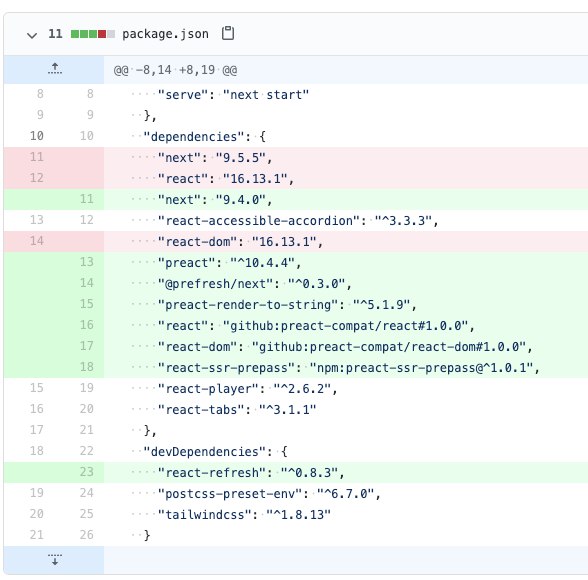This screenshot has width=588, height=580.
Task: Click the package.json file name
Action: [165, 34]
